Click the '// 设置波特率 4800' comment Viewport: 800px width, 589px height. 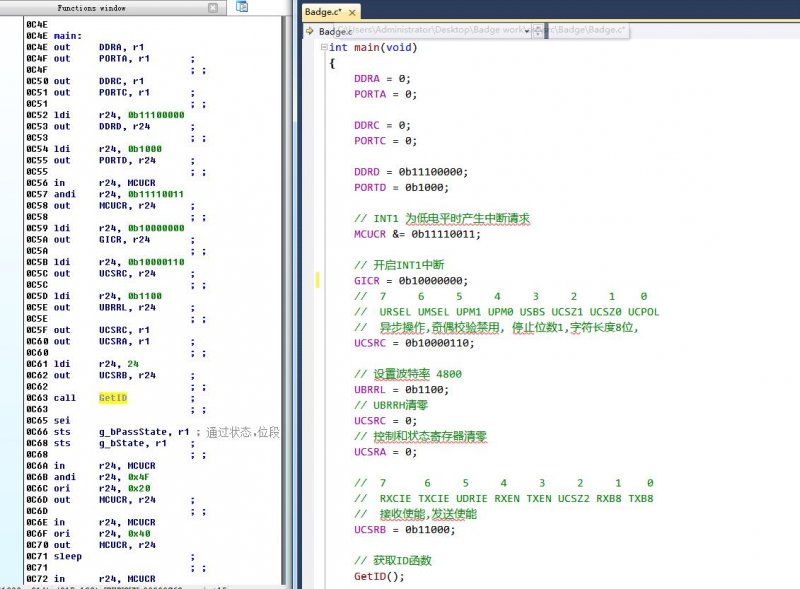click(408, 374)
